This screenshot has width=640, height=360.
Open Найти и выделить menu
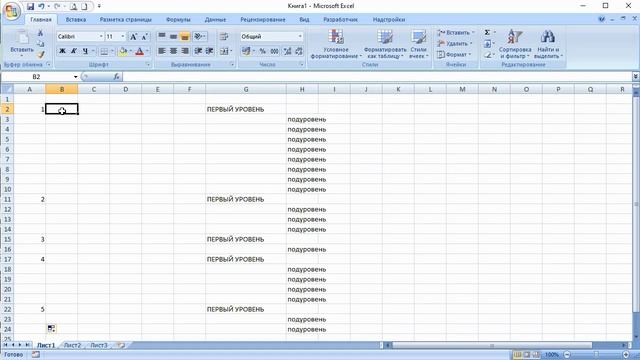(x=548, y=44)
